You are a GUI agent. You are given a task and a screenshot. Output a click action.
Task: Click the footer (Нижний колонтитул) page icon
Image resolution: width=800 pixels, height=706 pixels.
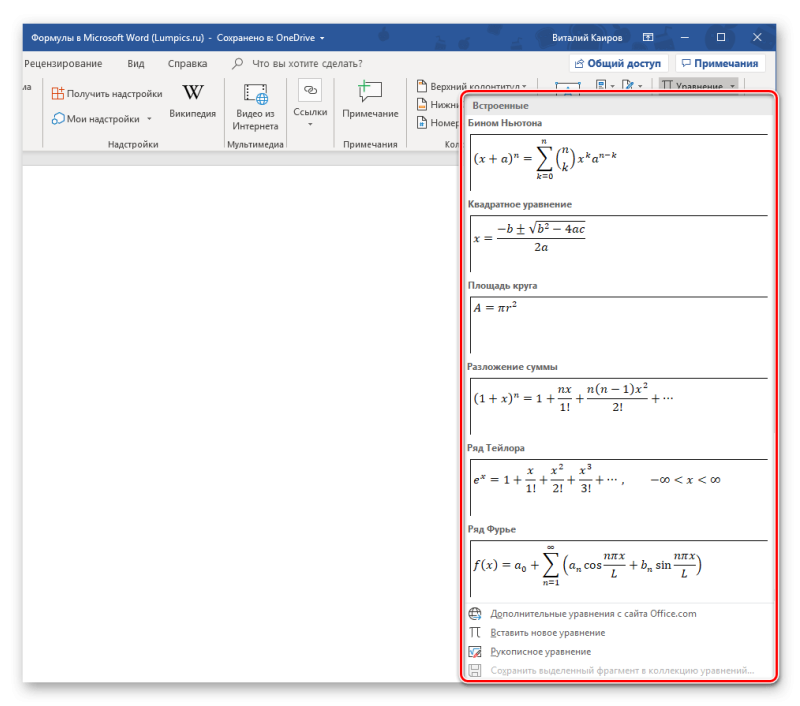coord(421,104)
